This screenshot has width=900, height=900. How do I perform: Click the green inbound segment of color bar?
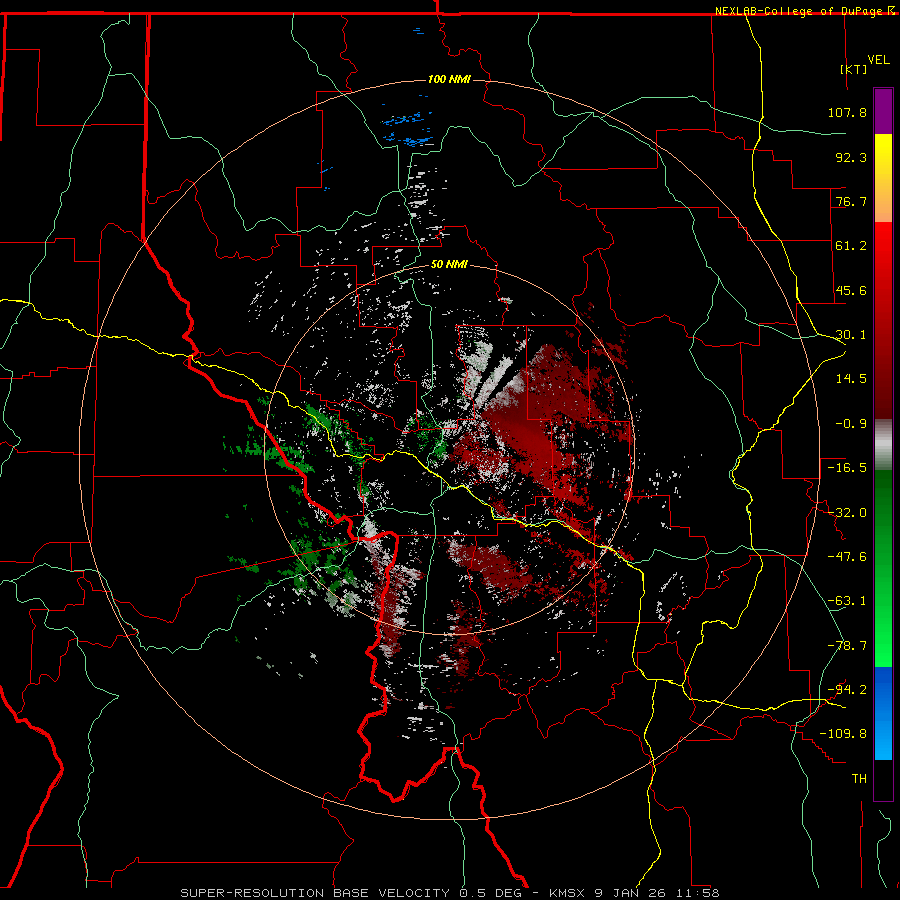tap(883, 568)
